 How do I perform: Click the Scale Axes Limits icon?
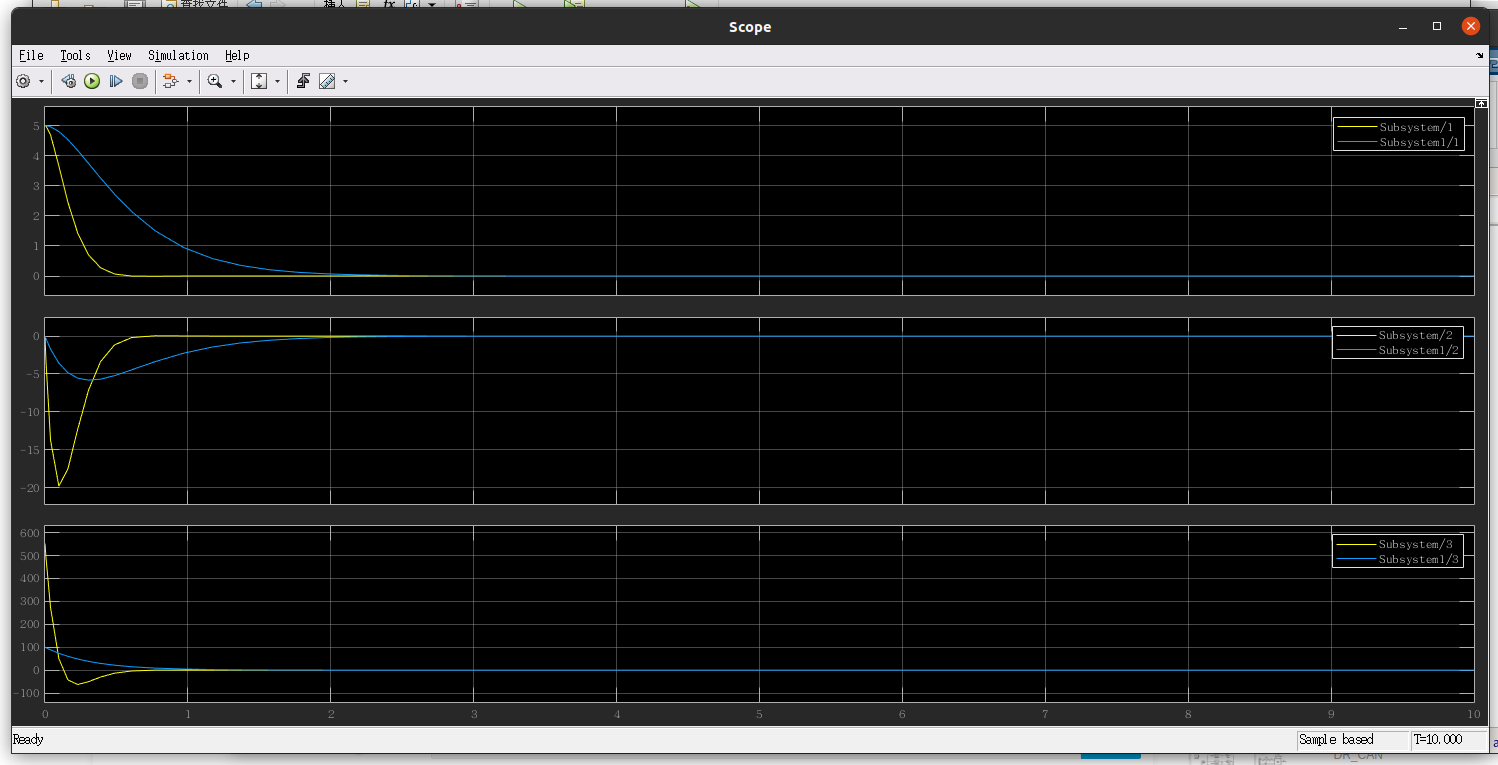259,81
